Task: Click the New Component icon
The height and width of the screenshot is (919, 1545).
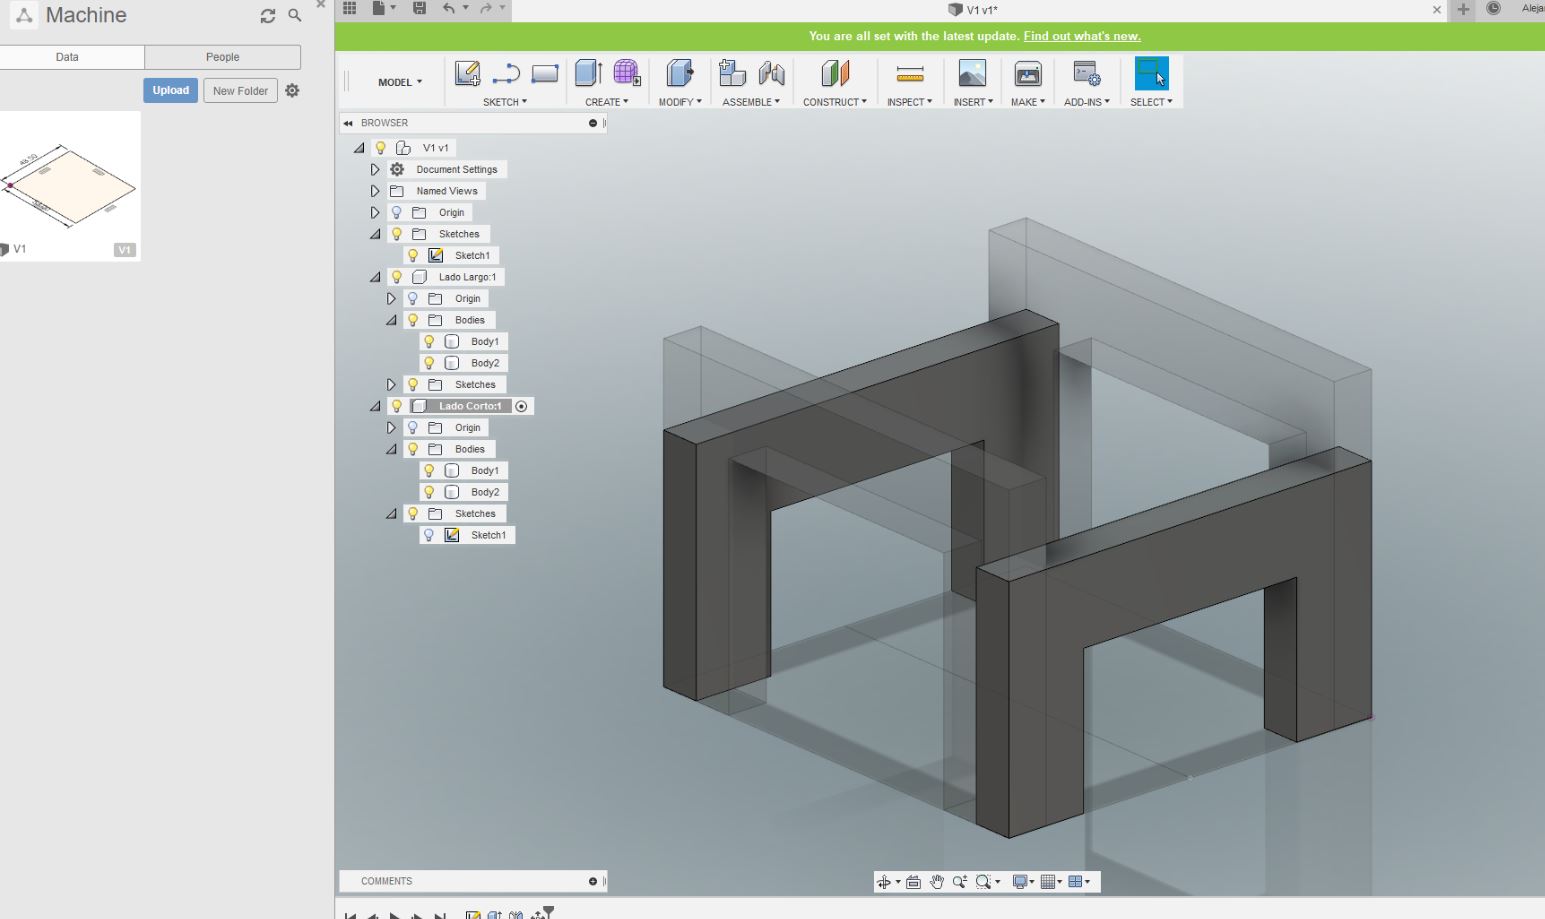Action: tap(733, 73)
